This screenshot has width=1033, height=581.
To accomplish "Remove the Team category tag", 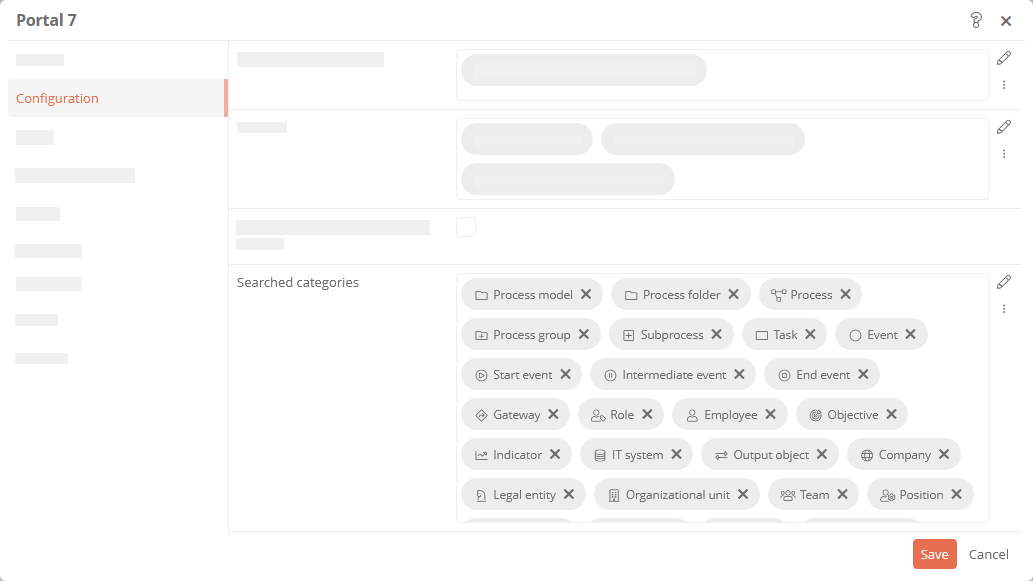I will pyautogui.click(x=843, y=494).
